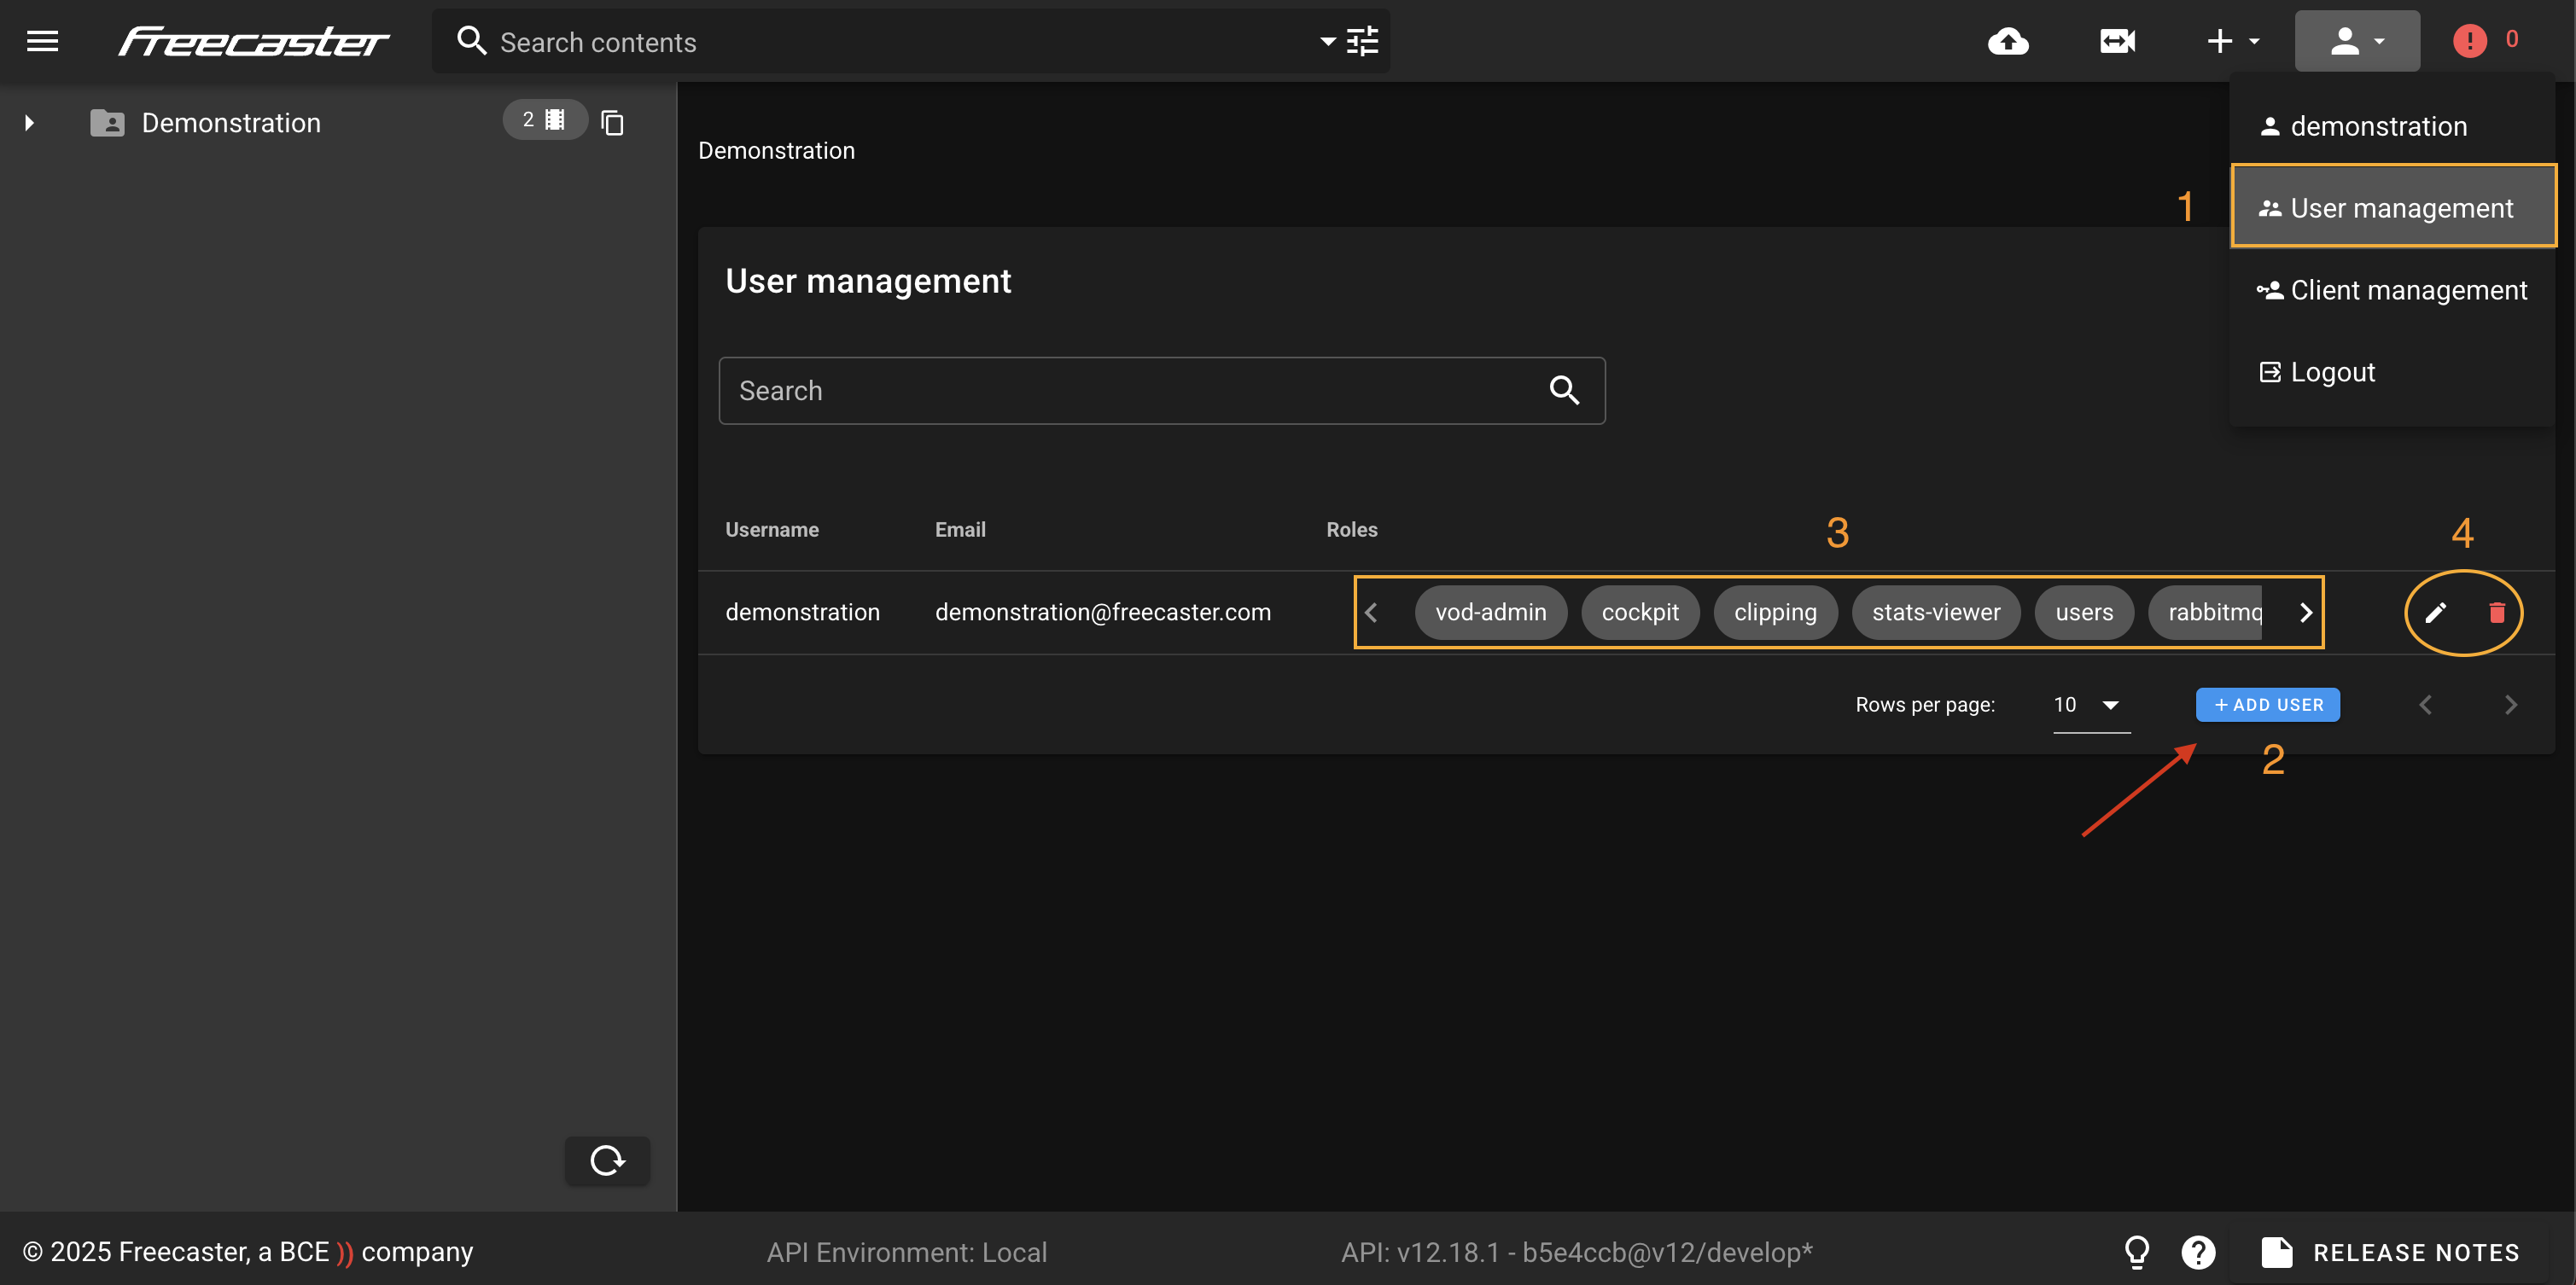2576x1285 pixels.
Task: Sort by Username column header
Action: (x=772, y=530)
